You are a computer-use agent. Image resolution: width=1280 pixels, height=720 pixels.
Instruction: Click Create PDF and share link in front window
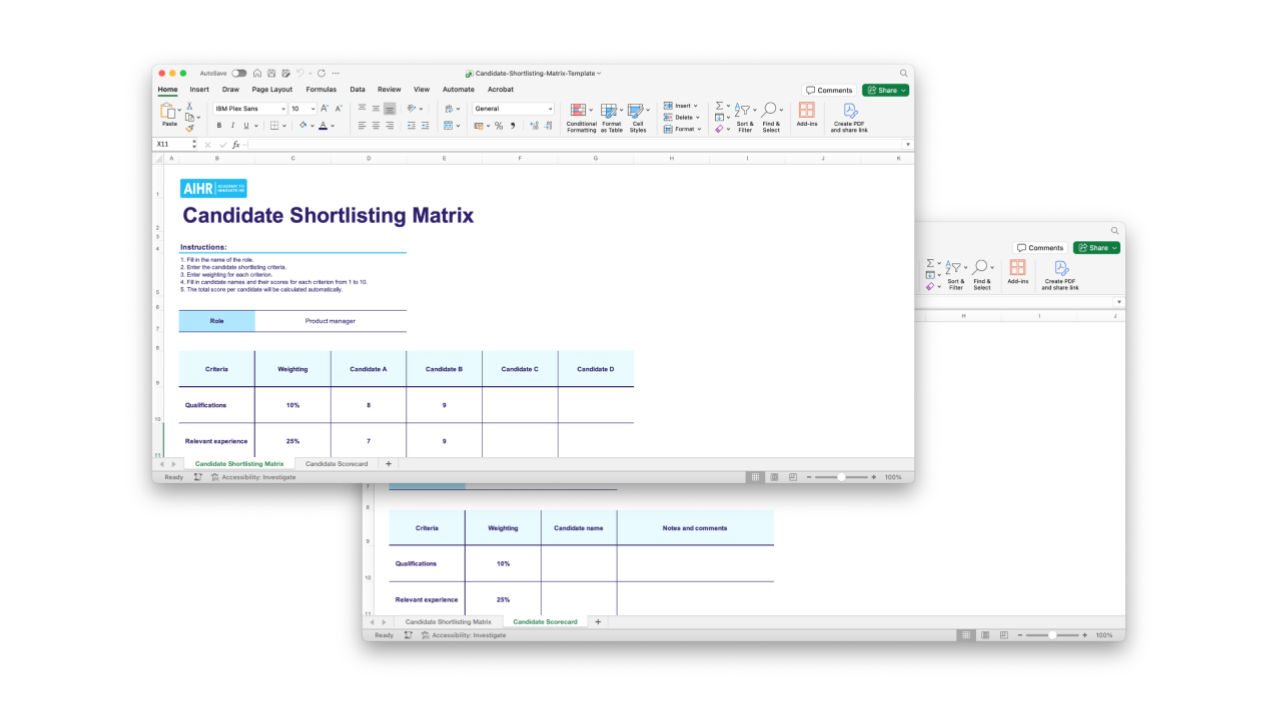849,111
